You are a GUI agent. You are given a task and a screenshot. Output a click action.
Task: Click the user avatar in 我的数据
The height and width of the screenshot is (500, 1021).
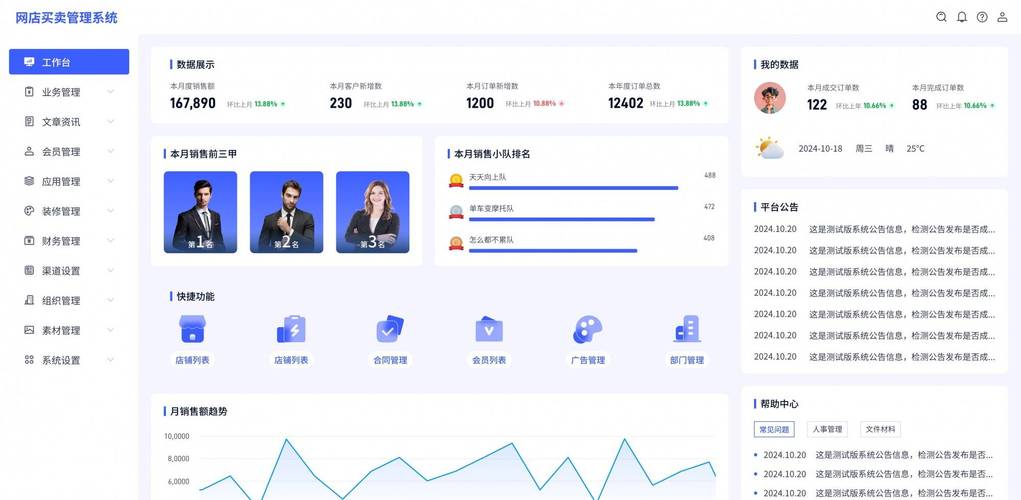tap(770, 98)
